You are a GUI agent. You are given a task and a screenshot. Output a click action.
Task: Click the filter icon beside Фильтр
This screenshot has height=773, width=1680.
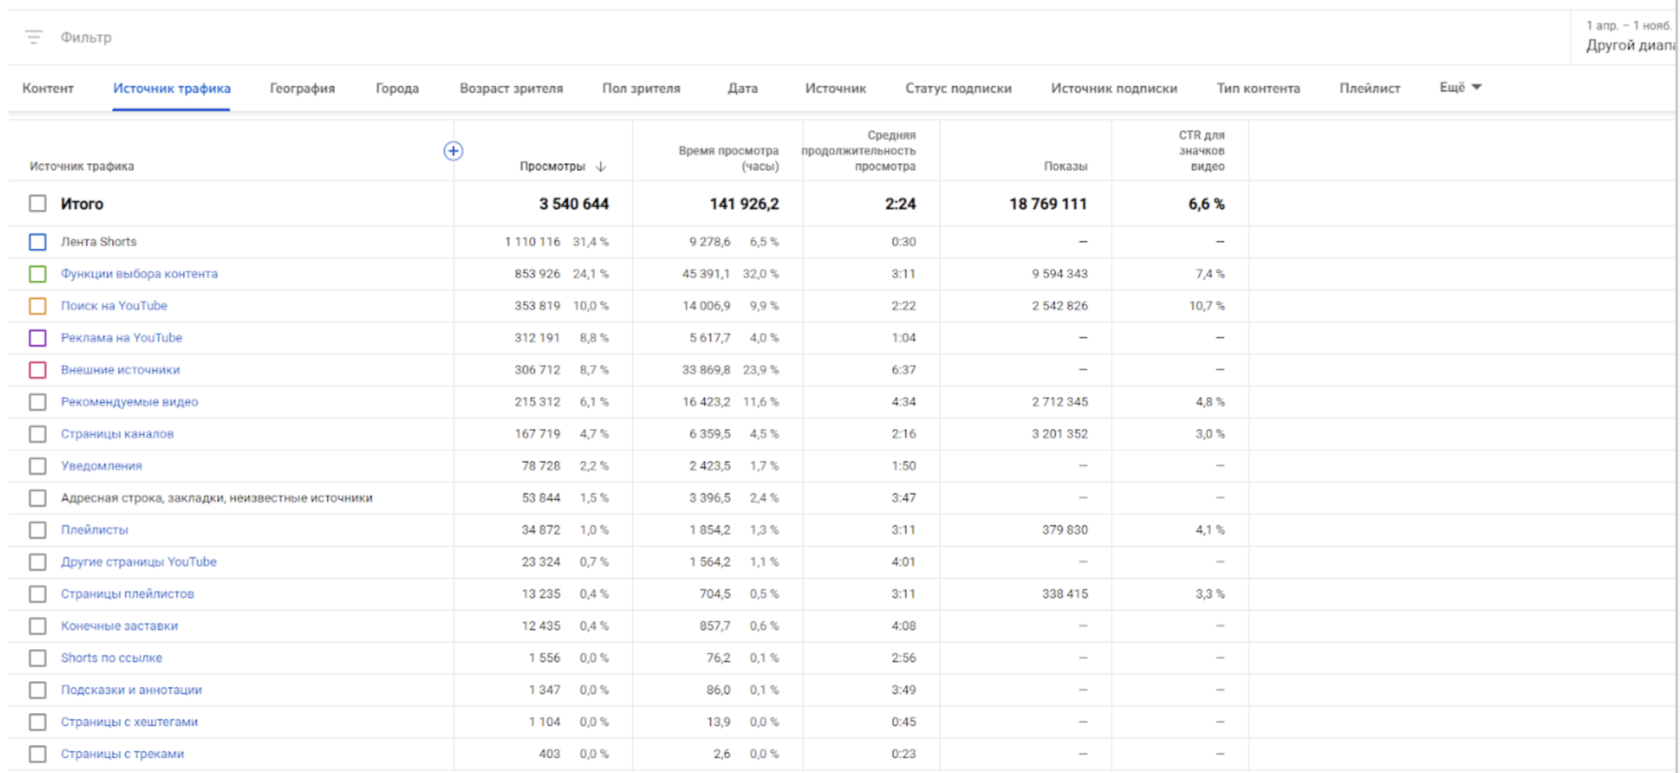34,37
